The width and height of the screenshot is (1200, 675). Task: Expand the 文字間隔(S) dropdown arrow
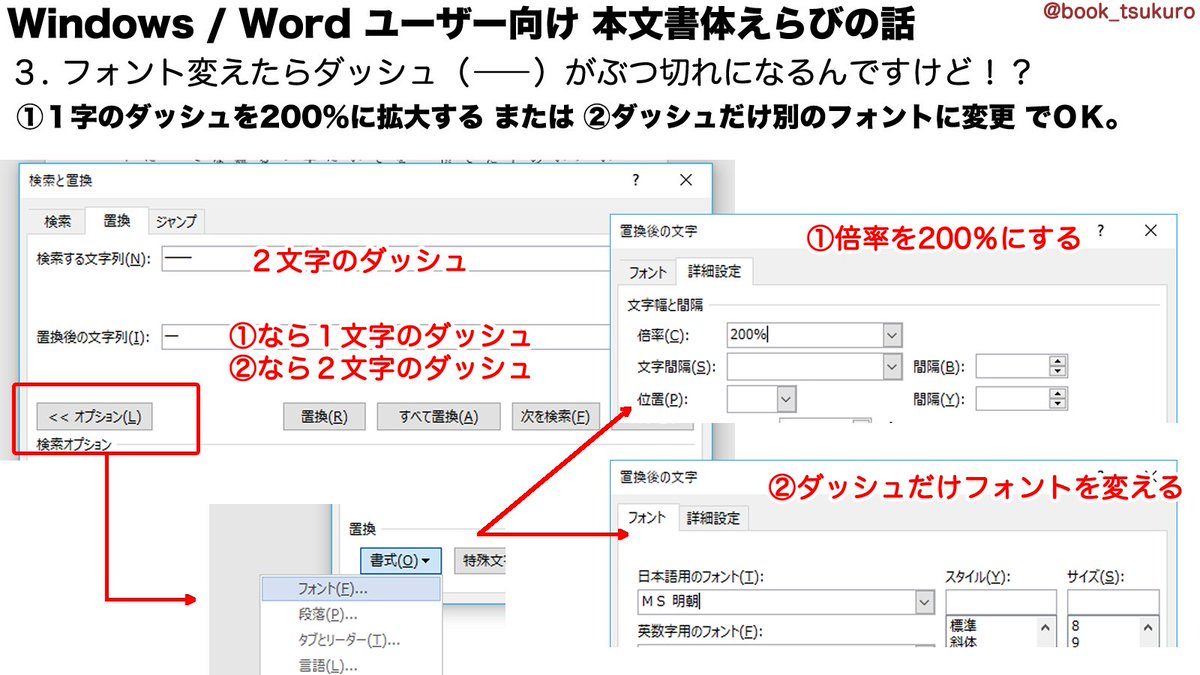pyautogui.click(x=892, y=367)
